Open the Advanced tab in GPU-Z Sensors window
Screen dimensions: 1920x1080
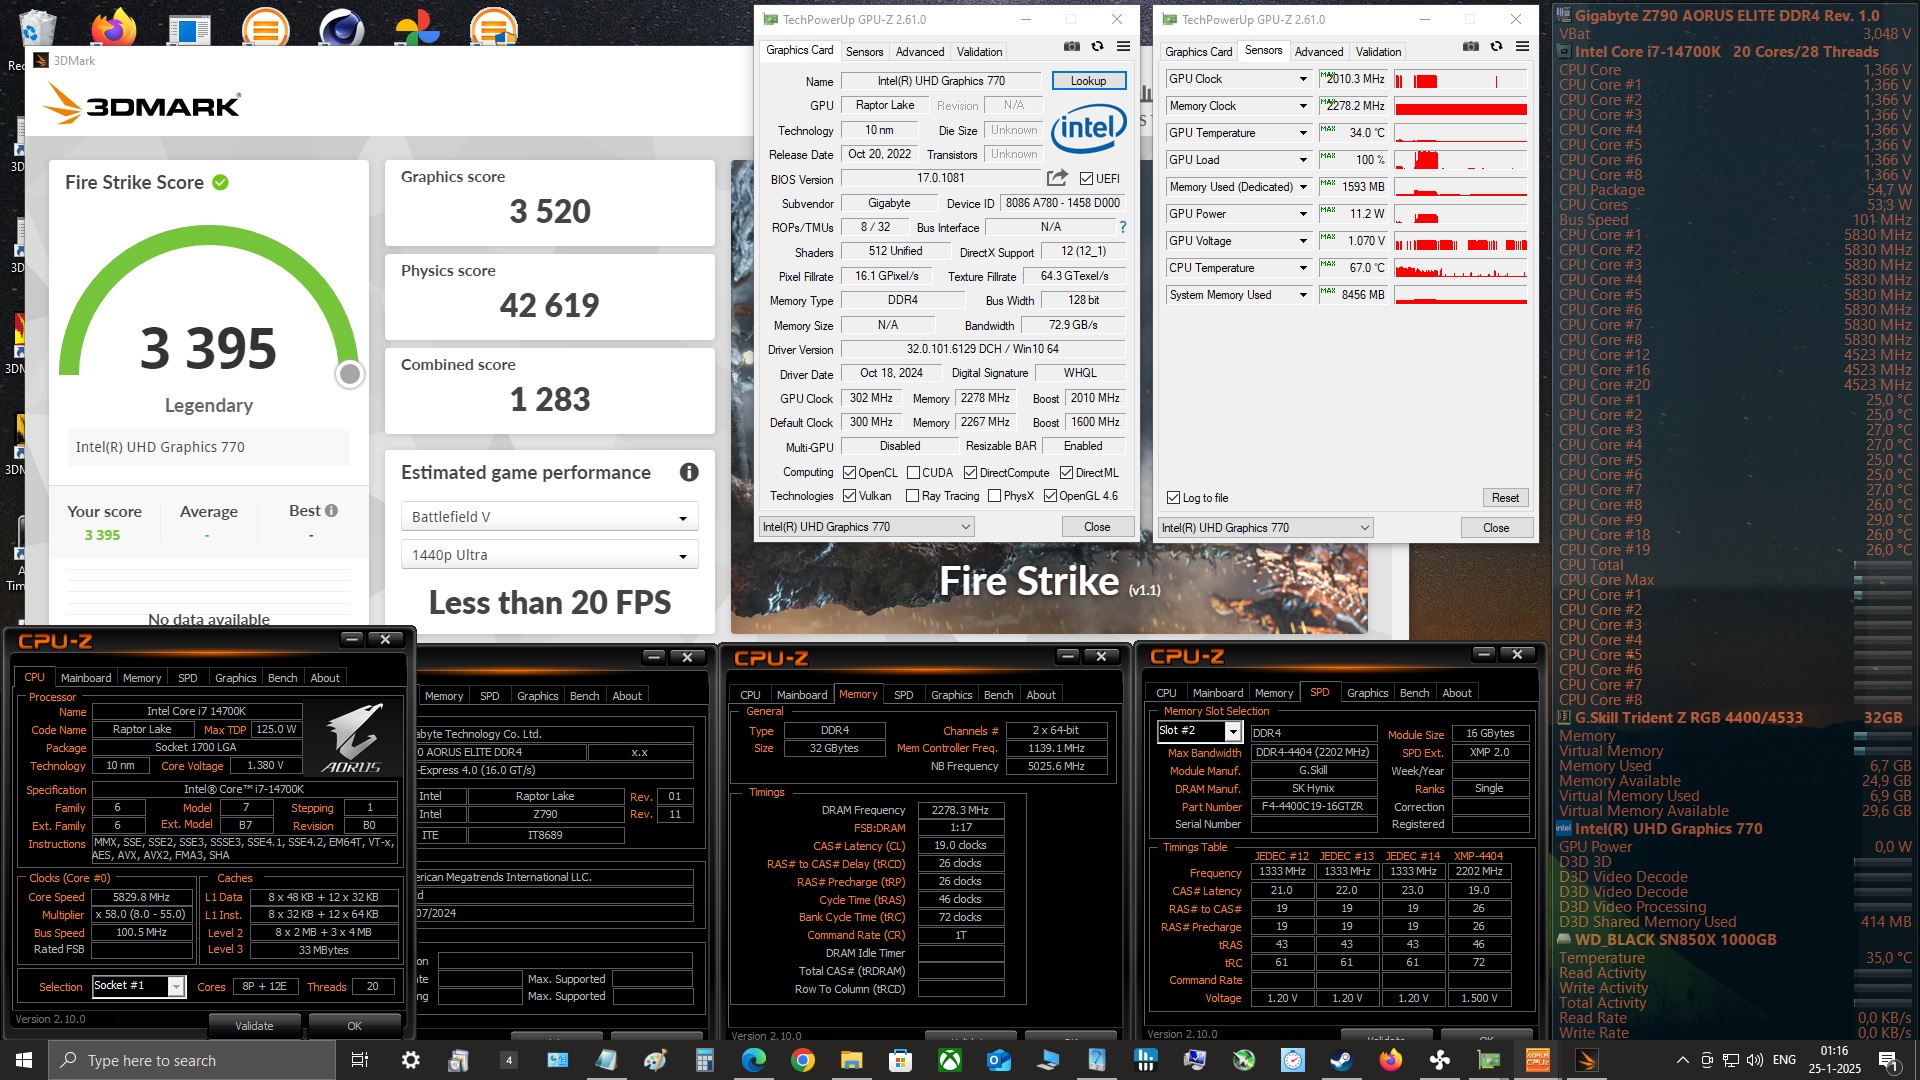point(1318,52)
